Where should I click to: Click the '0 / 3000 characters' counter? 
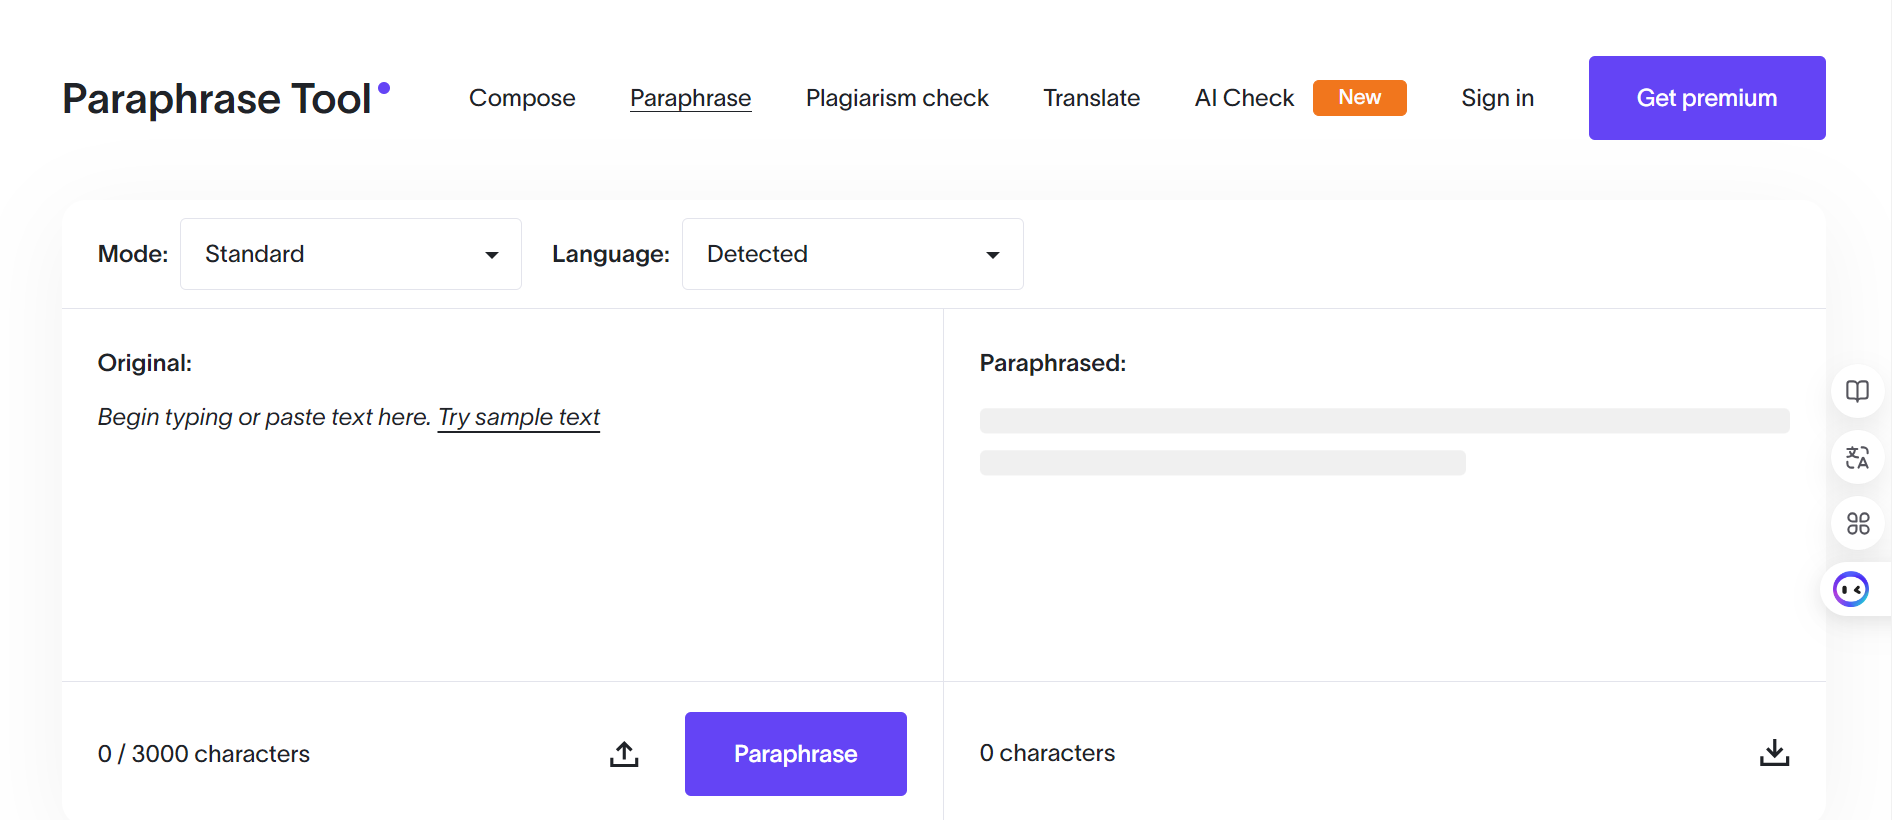(x=204, y=754)
